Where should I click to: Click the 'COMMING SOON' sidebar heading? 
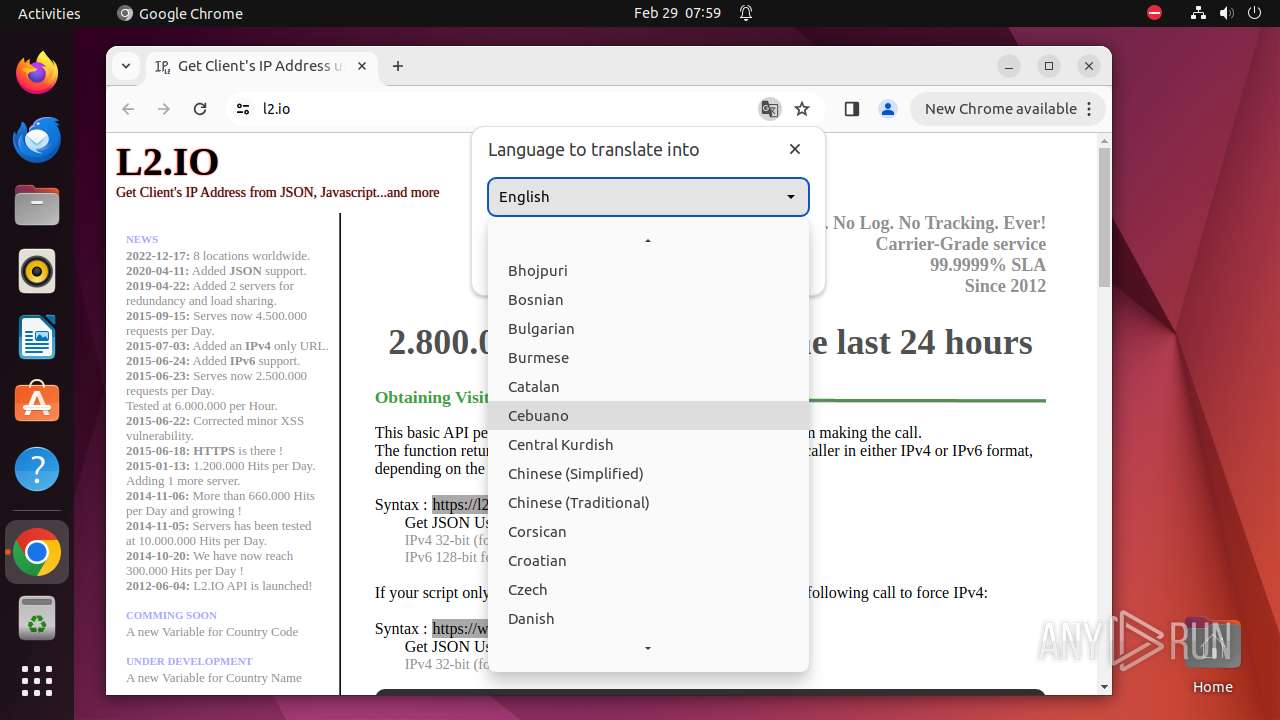[171, 615]
